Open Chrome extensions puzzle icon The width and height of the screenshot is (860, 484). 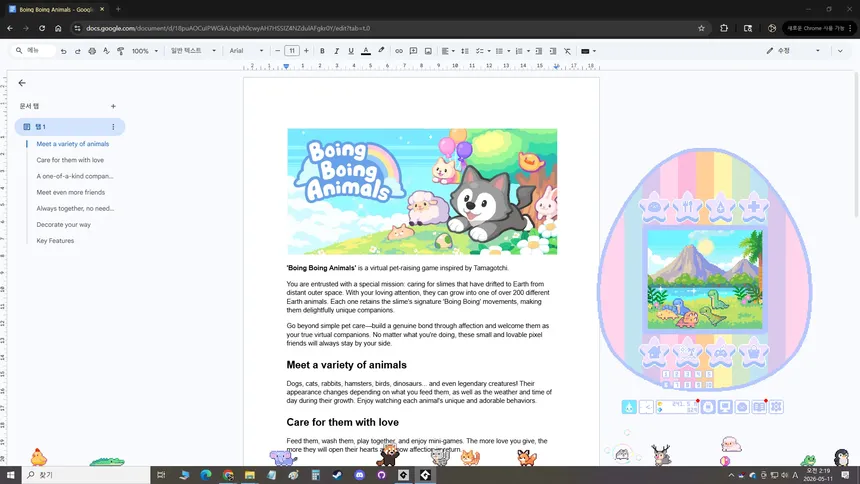[x=724, y=28]
